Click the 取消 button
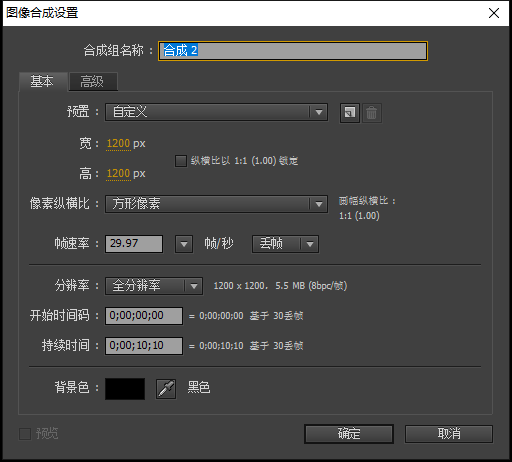 [449, 434]
